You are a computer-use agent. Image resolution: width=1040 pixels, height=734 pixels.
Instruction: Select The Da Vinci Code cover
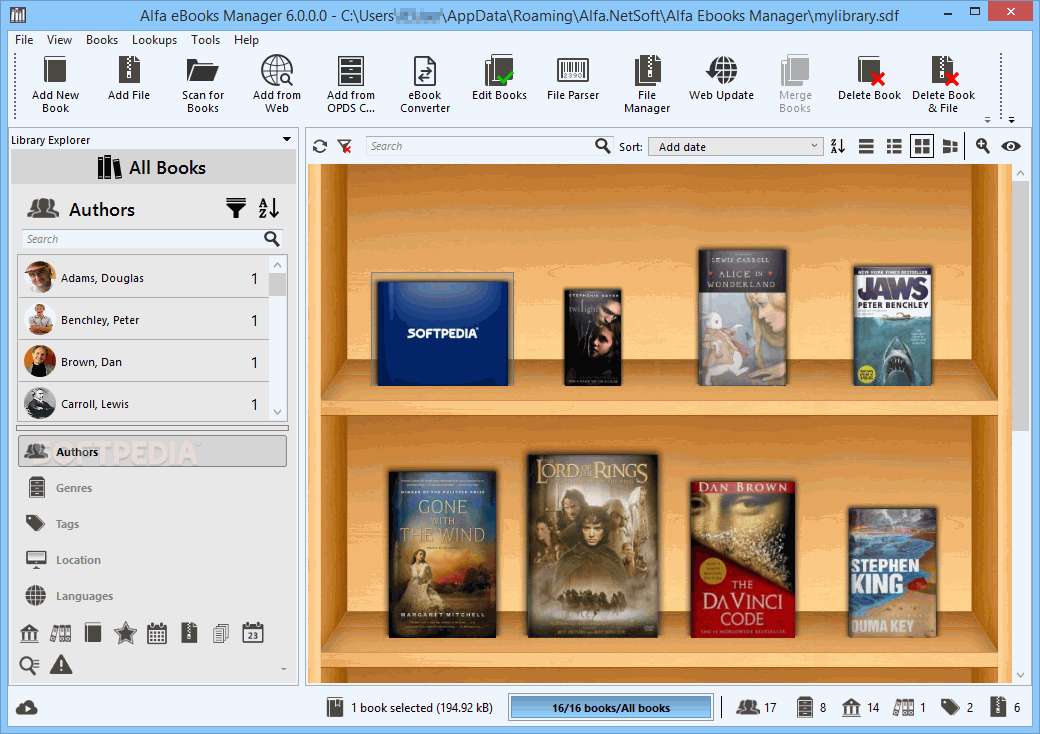pyautogui.click(x=742, y=559)
